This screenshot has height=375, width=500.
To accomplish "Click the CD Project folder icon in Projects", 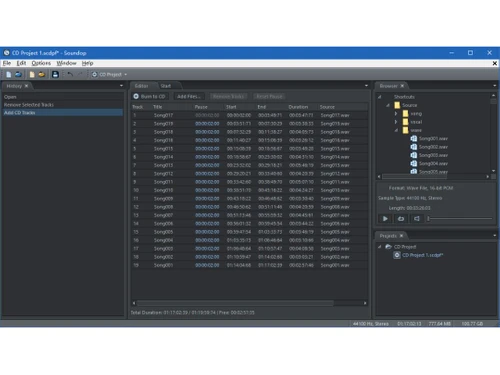I will point(388,247).
